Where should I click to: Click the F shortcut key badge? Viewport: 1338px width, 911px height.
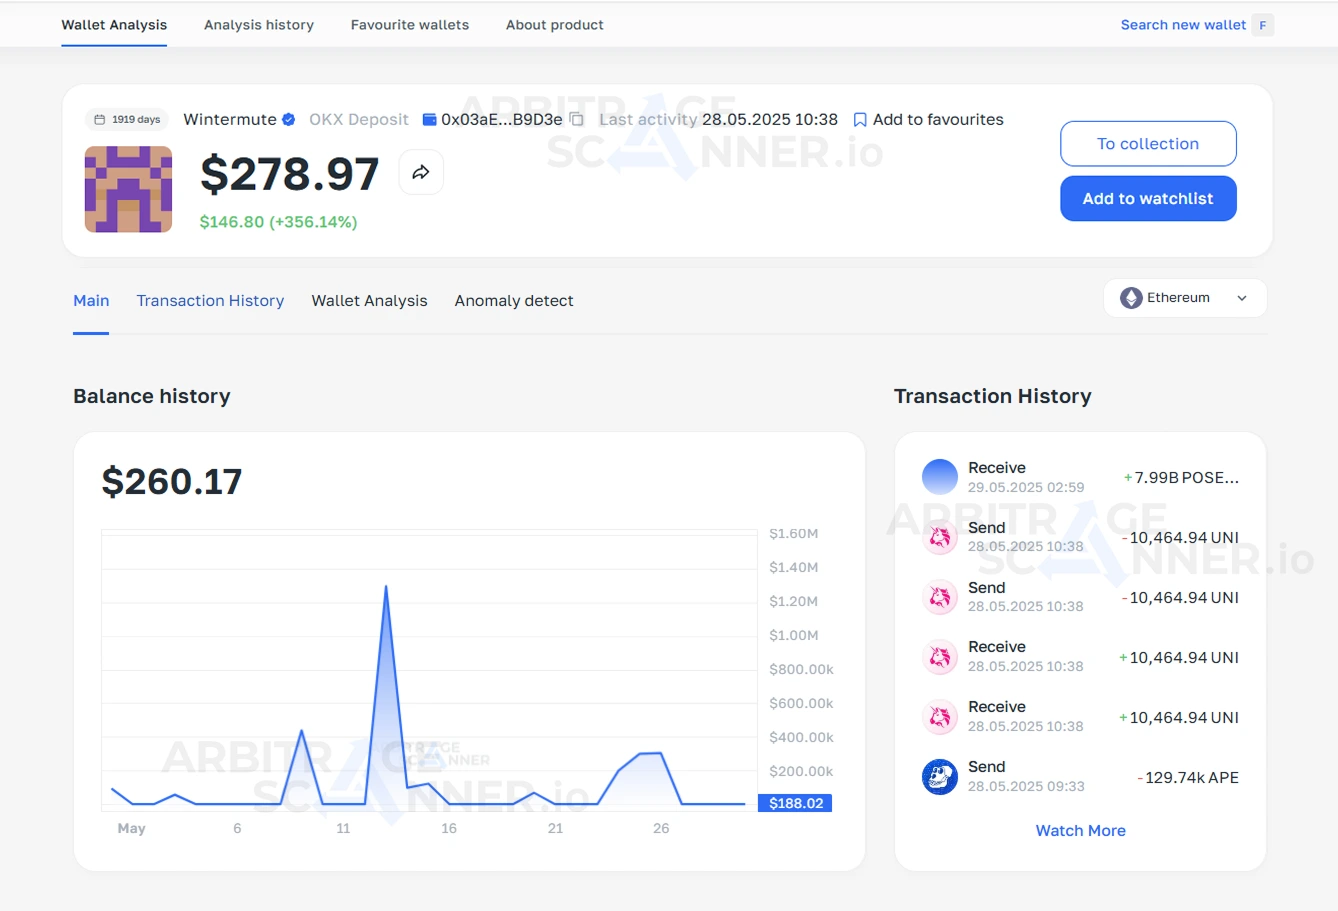tap(1263, 25)
